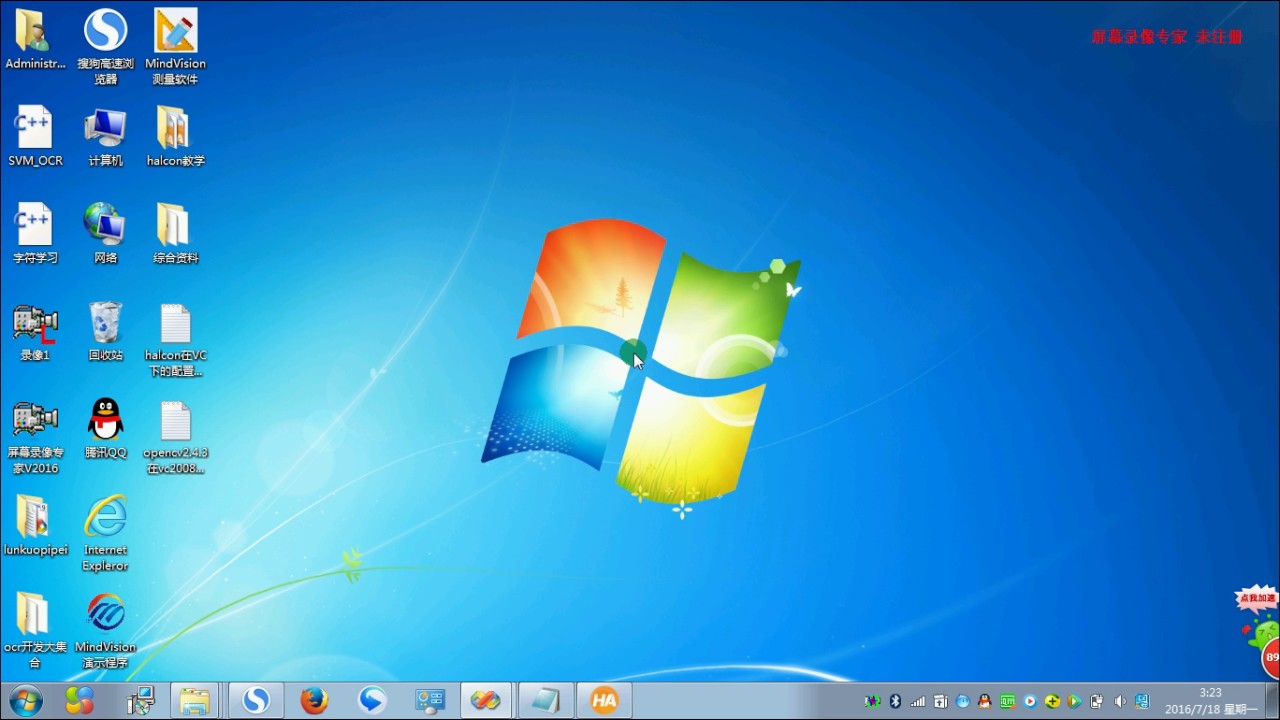Open the clock showing 3:23
Viewport: 1280px width, 720px height.
[x=1211, y=700]
